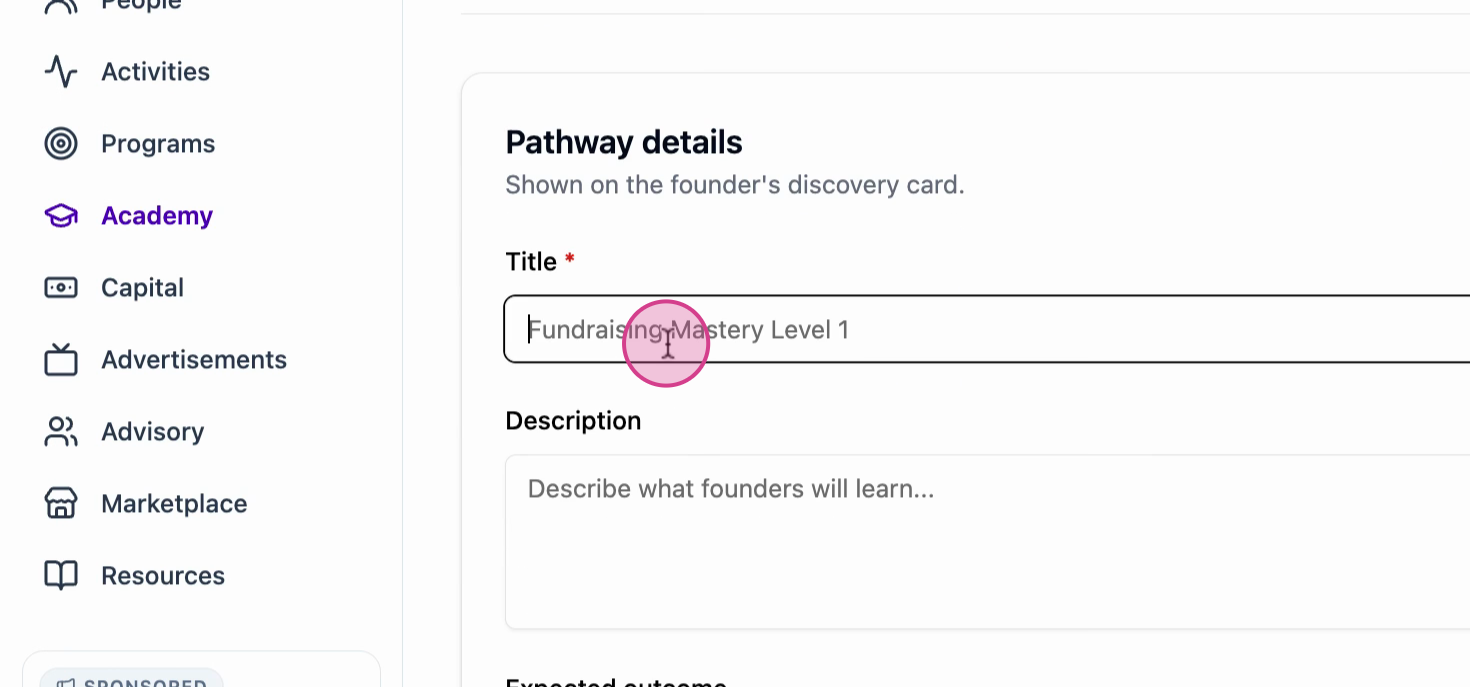Go to the Marketplace label
Viewport: 1470px width, 687px height.
click(174, 504)
